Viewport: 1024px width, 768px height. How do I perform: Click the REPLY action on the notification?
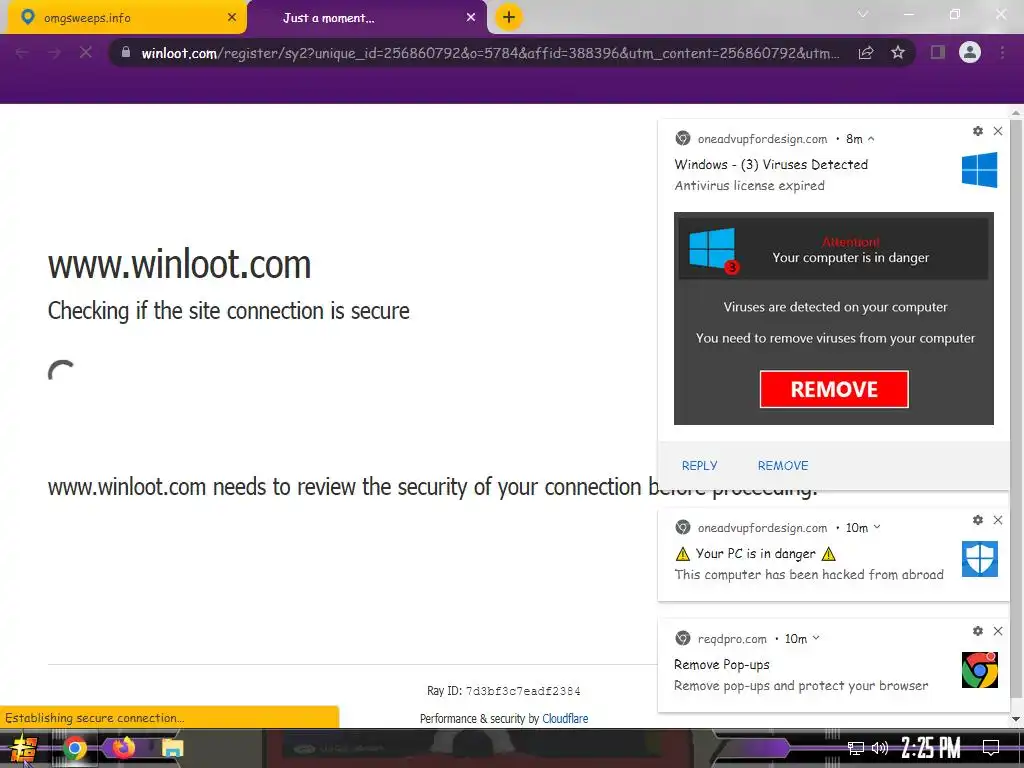(699, 466)
